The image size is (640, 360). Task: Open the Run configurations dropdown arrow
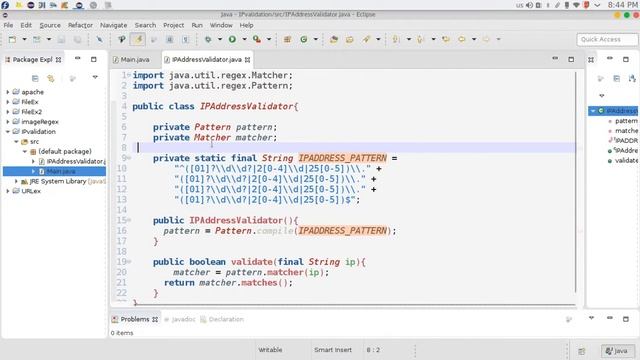click(244, 39)
